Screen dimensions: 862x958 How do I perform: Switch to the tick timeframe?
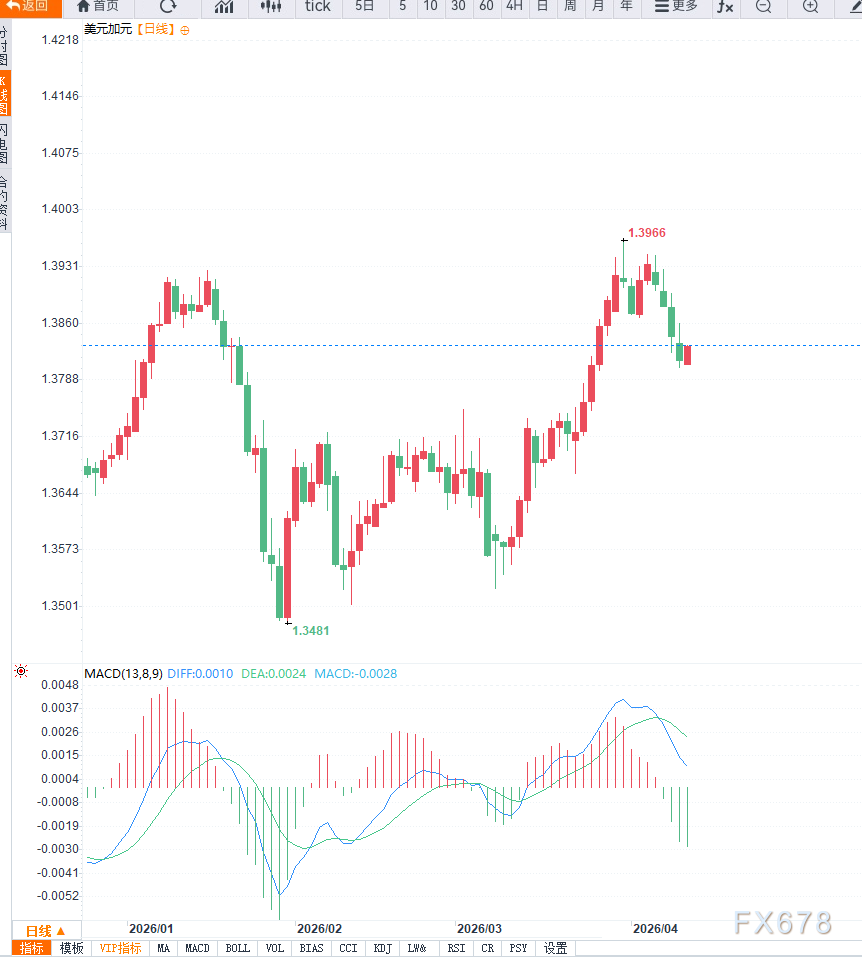[317, 6]
